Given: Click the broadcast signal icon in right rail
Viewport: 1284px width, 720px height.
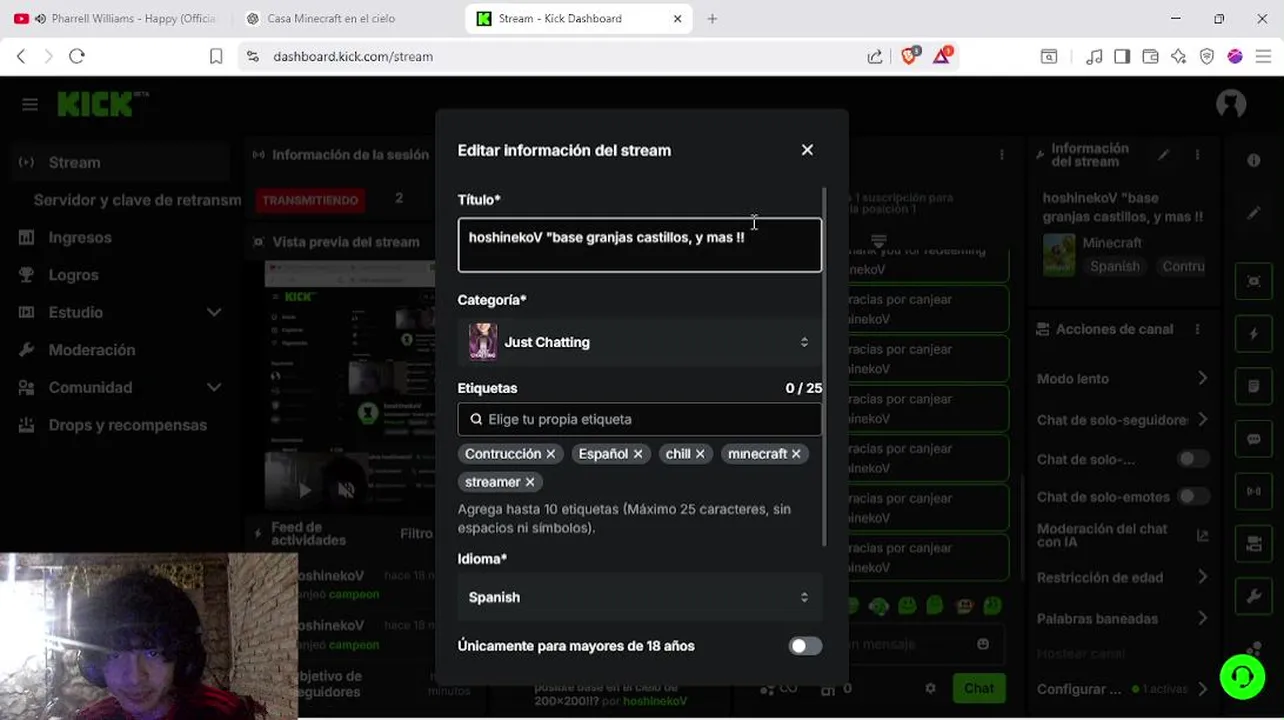Looking at the screenshot, I should [1254, 492].
